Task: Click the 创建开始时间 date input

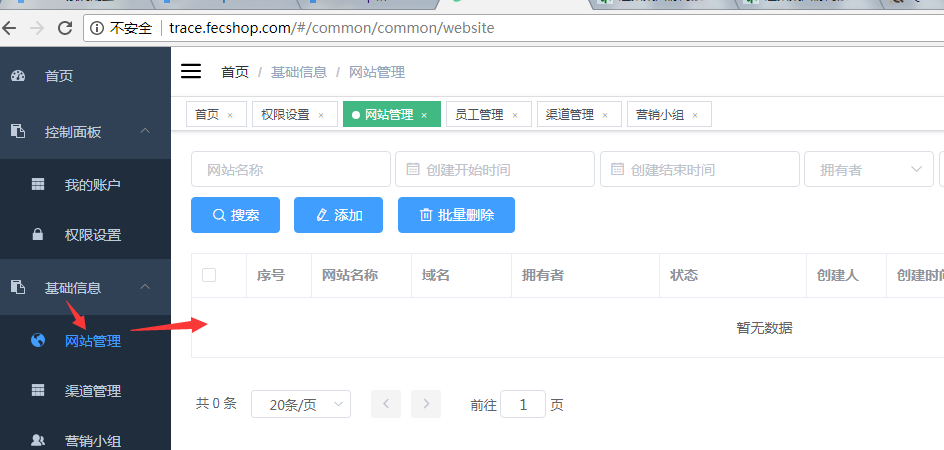Action: [x=495, y=169]
